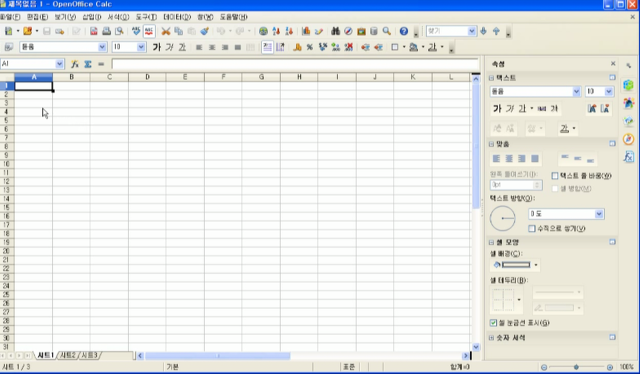The image size is (640, 374).
Task: Click the Zoom magnifier icon
Action: (387, 31)
